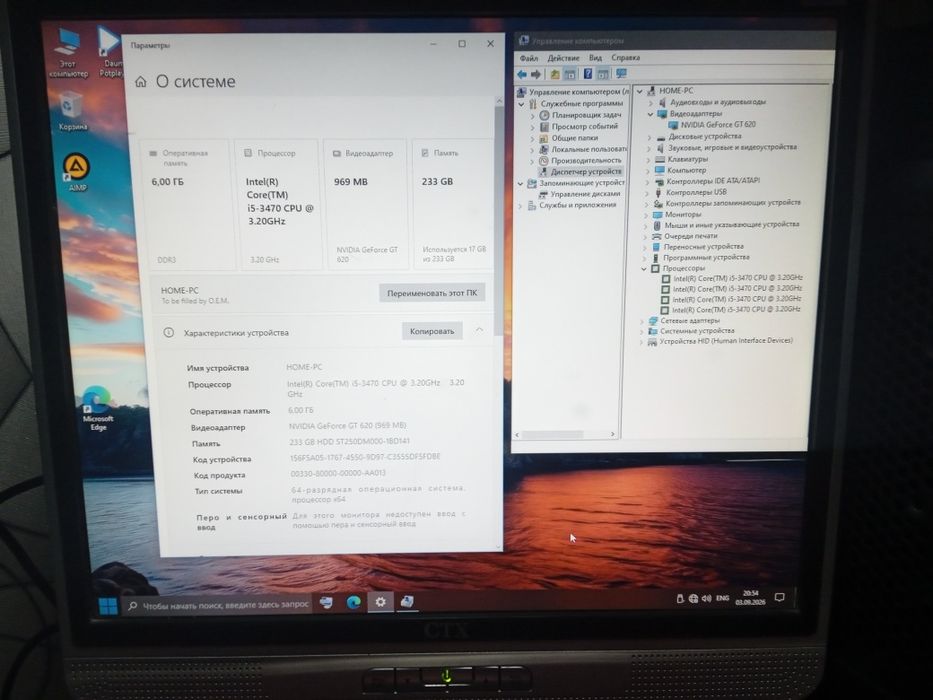The width and height of the screenshot is (933, 700).
Task: Open the Вид menu
Action: pyautogui.click(x=596, y=58)
